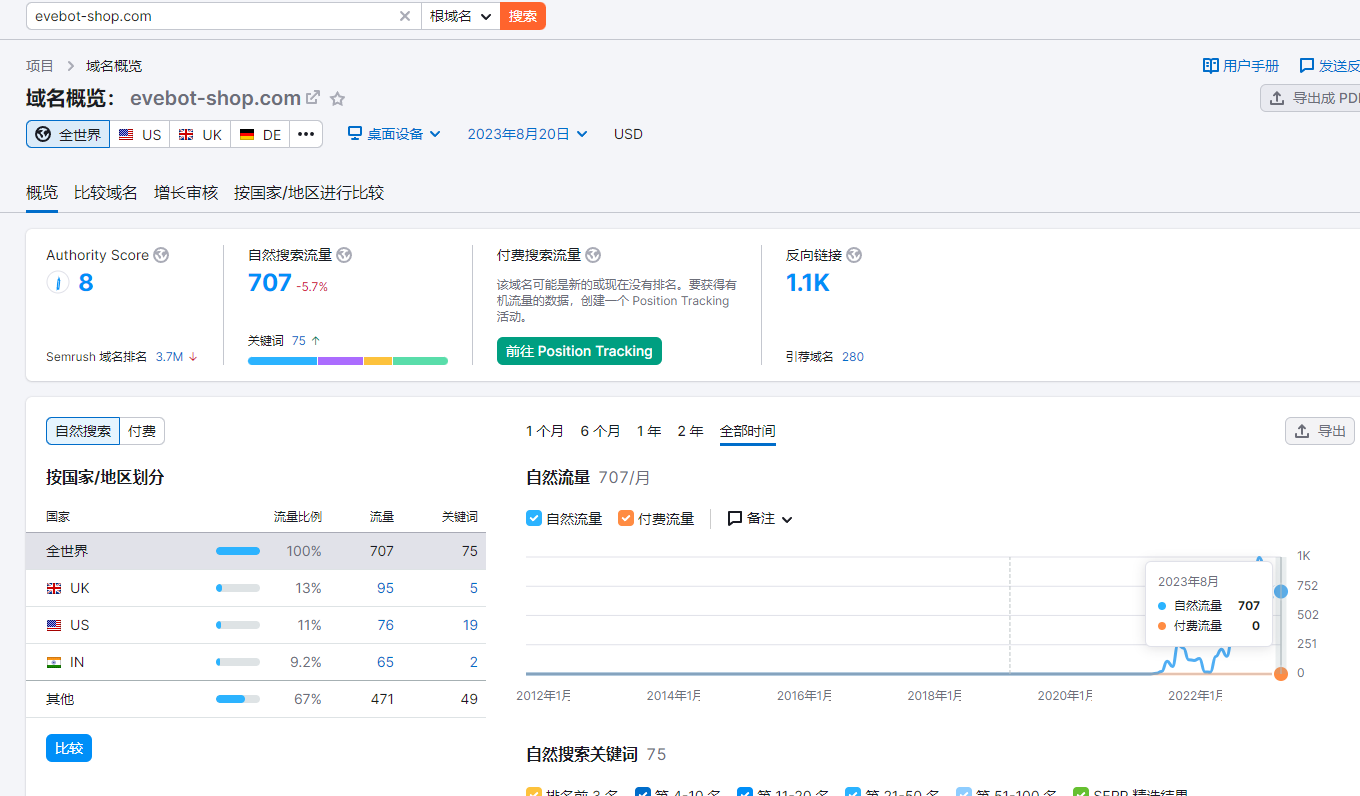1360x796 pixels.
Task: Select 6 个月 time range
Action: click(600, 431)
